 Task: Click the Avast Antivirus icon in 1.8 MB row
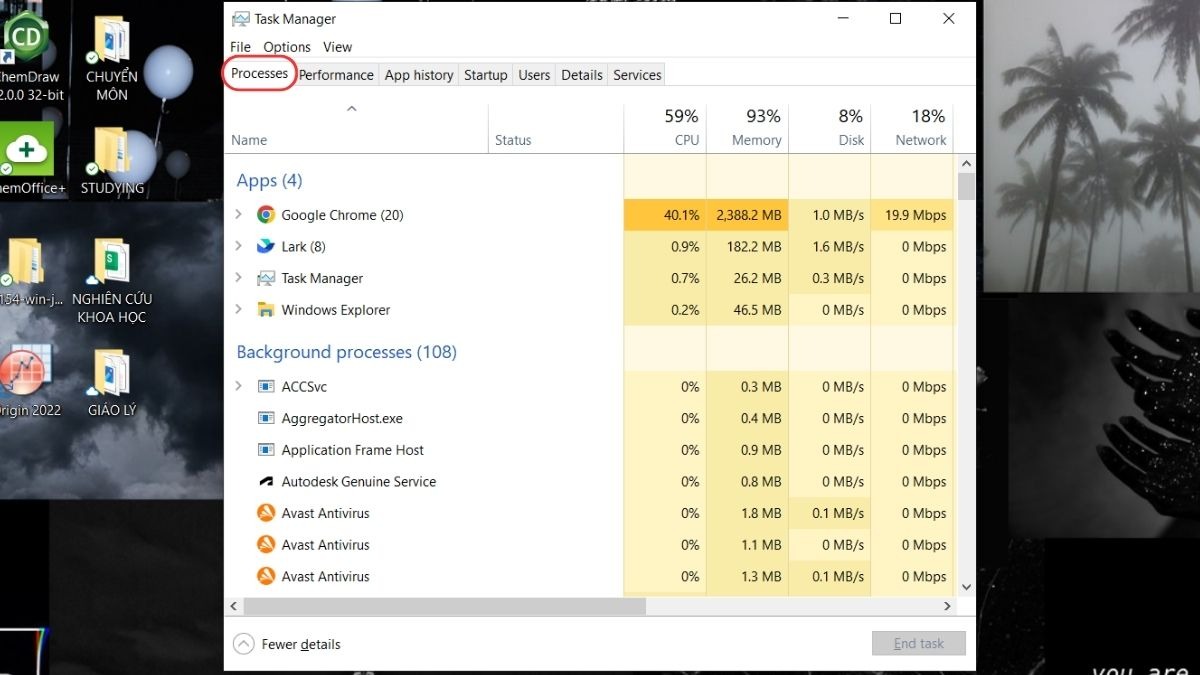266,513
